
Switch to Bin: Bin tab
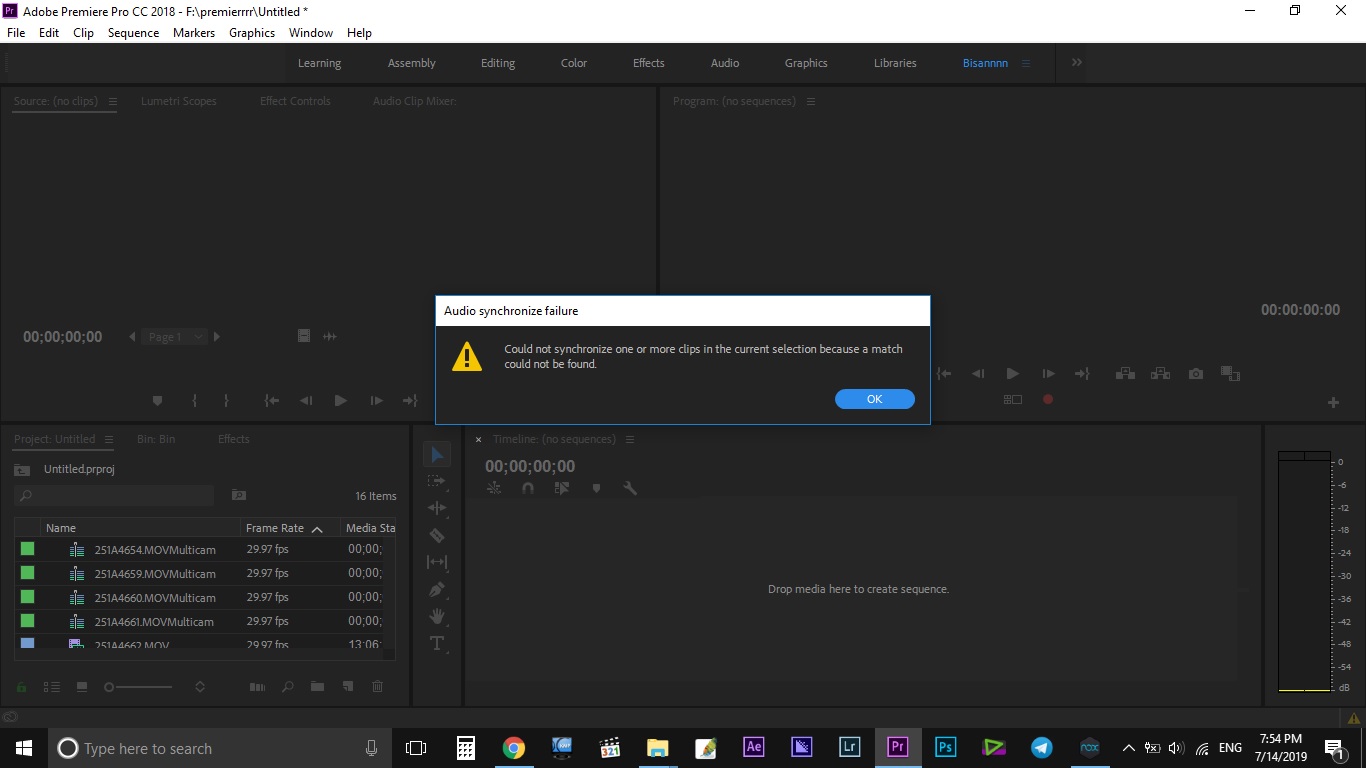click(155, 439)
